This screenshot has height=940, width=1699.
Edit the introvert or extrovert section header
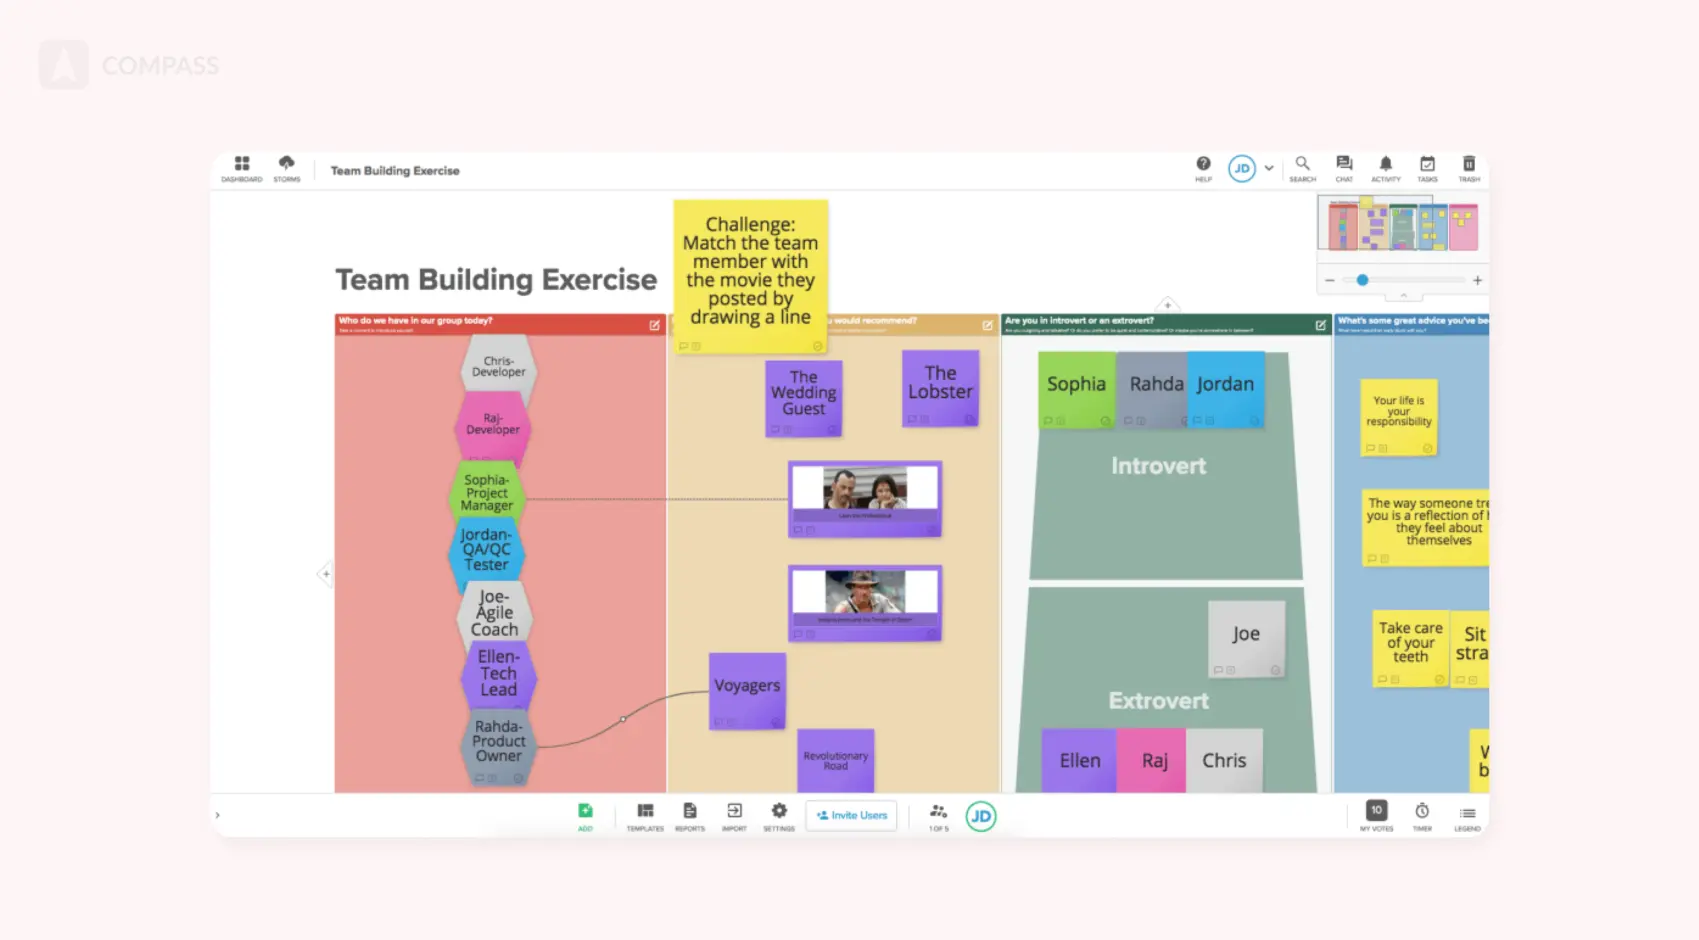click(x=1320, y=325)
